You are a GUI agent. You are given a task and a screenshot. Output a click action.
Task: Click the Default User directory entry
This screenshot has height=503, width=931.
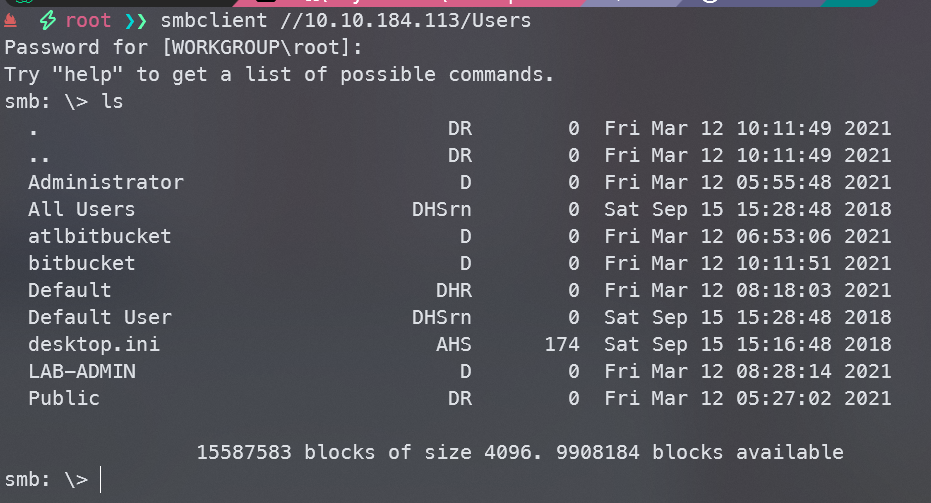pyautogui.click(x=100, y=317)
